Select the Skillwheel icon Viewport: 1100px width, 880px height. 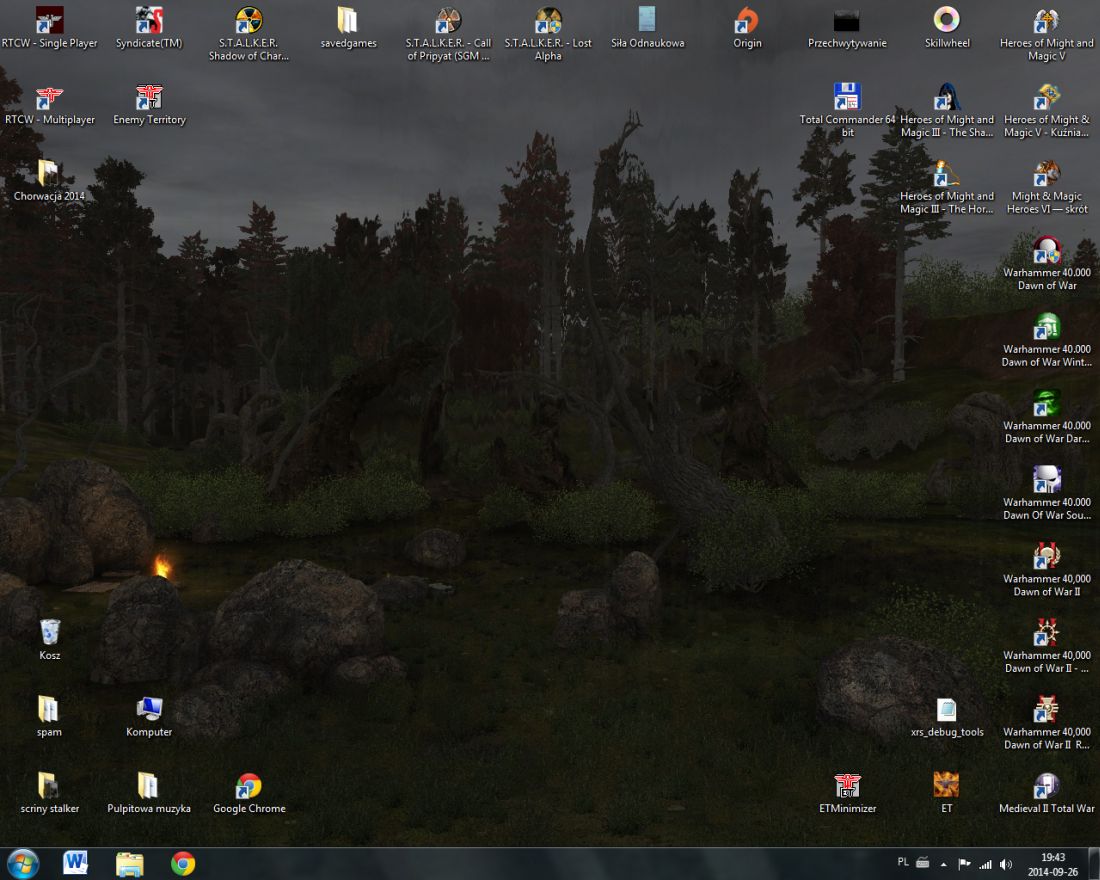[946, 21]
